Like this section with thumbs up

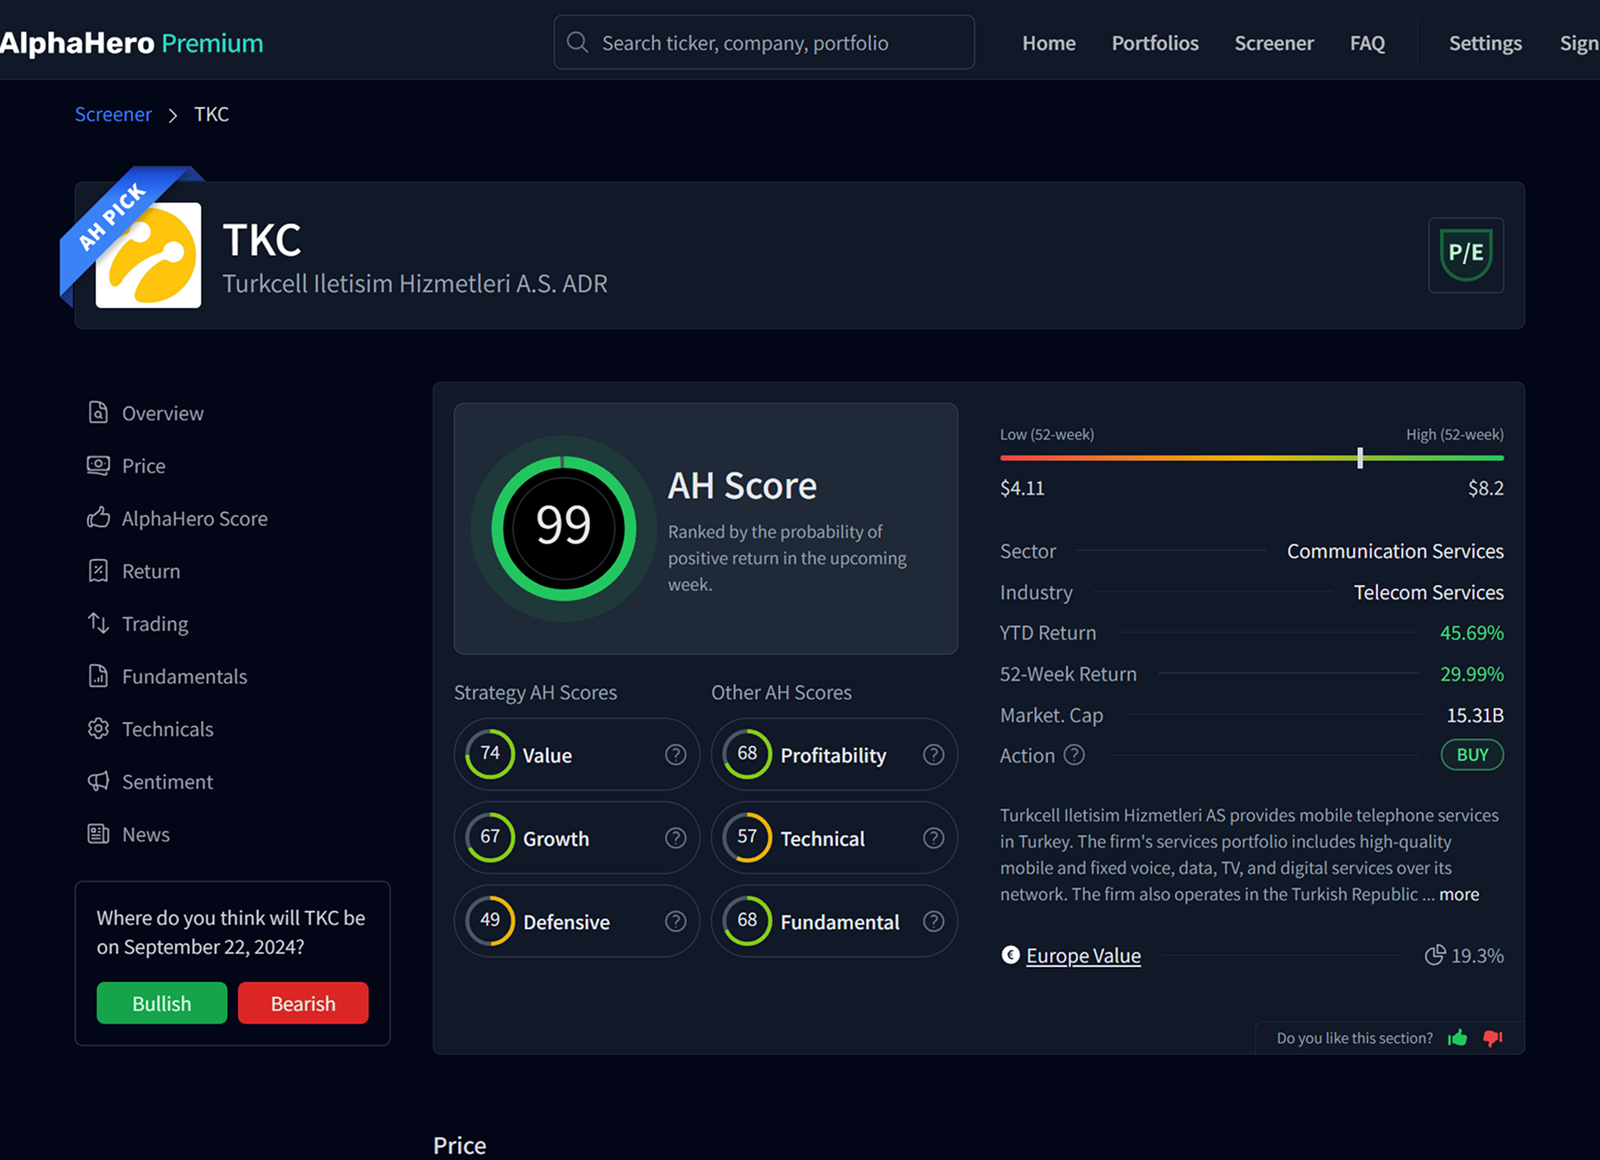(x=1457, y=1038)
